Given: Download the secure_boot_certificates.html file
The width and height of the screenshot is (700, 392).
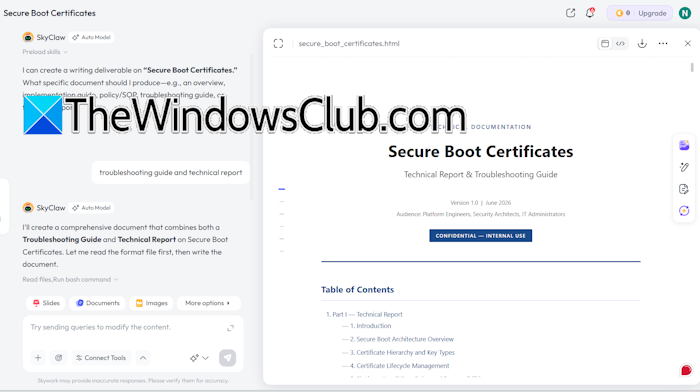Looking at the screenshot, I should pyautogui.click(x=642, y=43).
